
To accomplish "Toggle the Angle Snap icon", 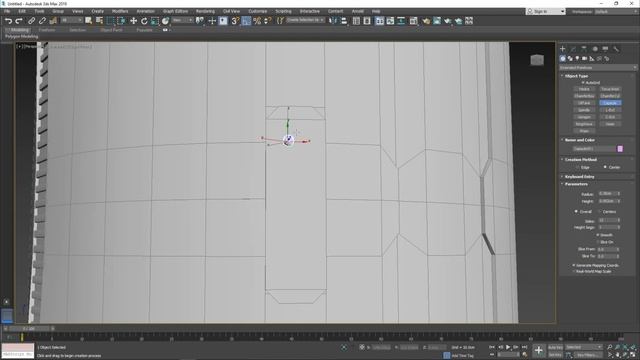I will (x=246, y=21).
